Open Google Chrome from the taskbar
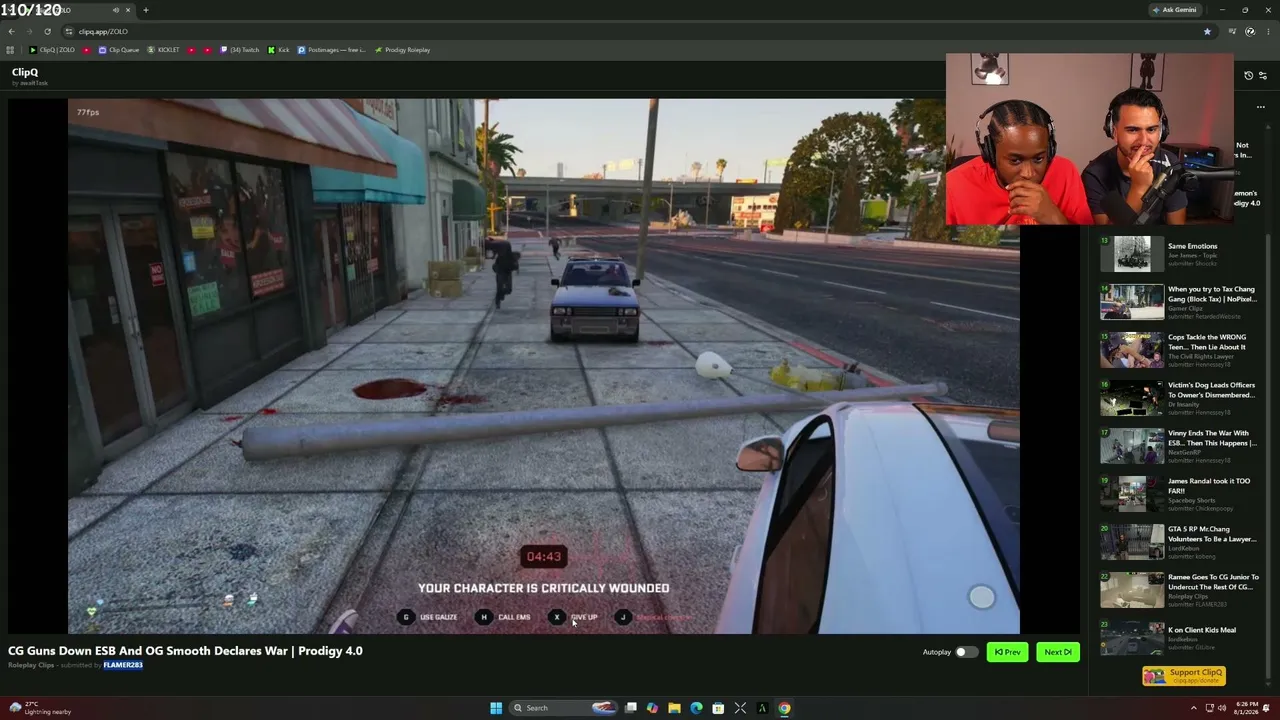 coord(784,708)
